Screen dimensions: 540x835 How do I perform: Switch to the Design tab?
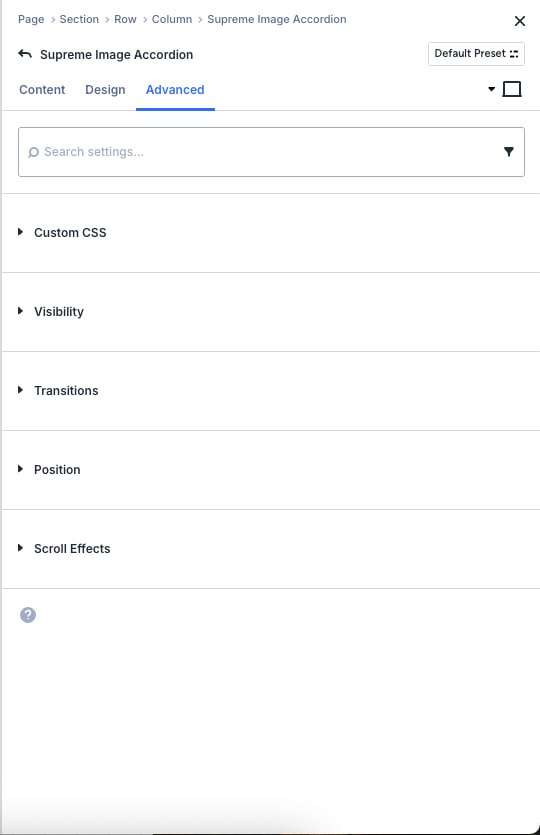point(105,89)
